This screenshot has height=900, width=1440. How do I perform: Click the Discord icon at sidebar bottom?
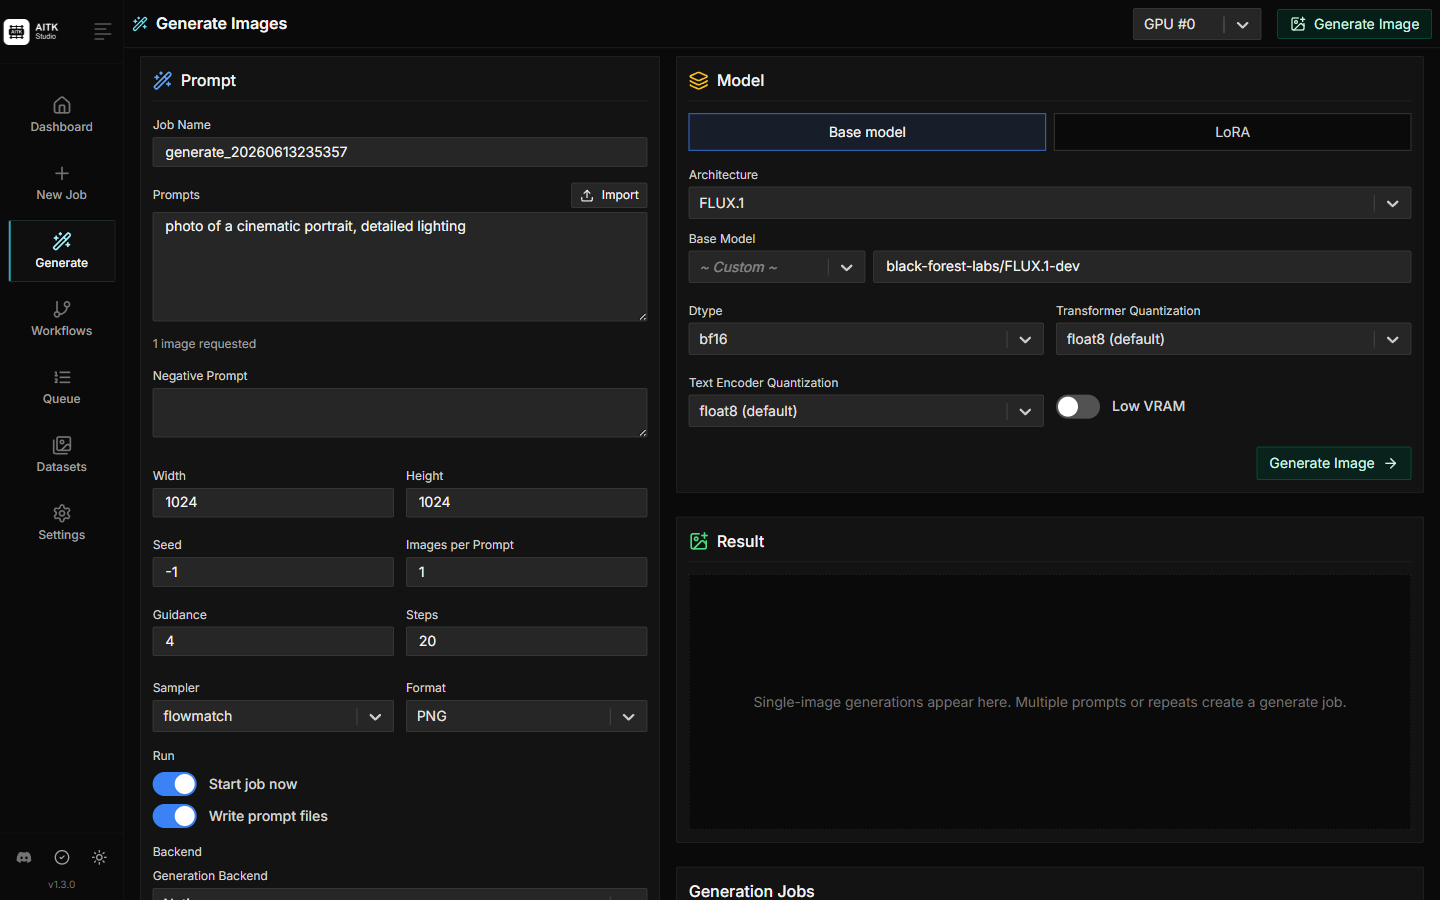(24, 857)
